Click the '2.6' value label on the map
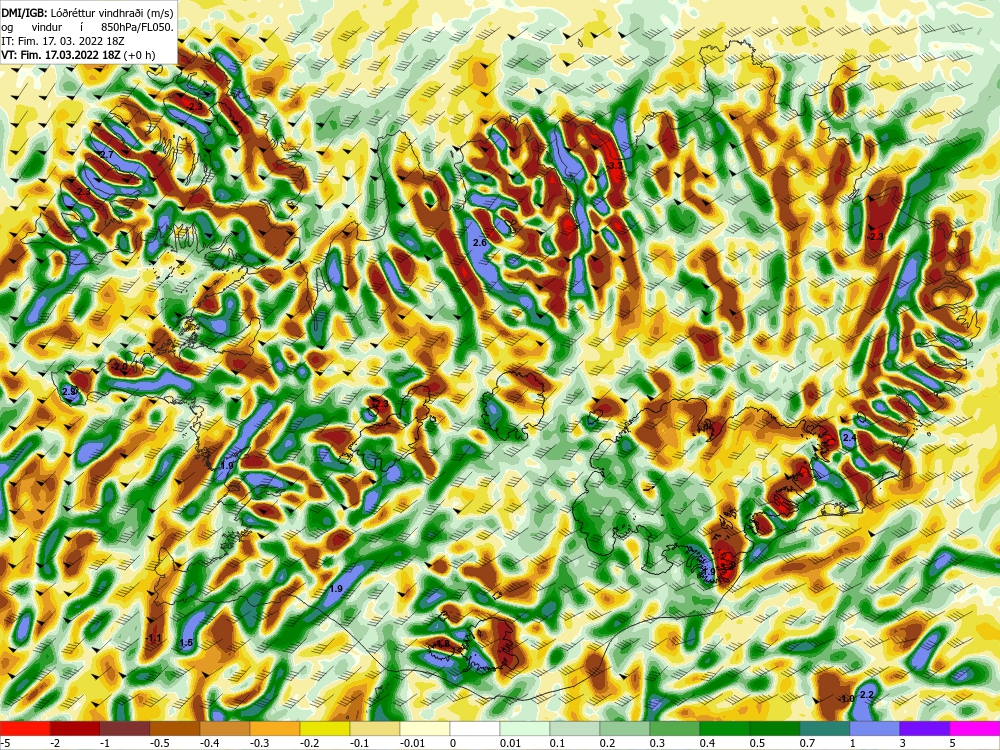 pos(480,242)
